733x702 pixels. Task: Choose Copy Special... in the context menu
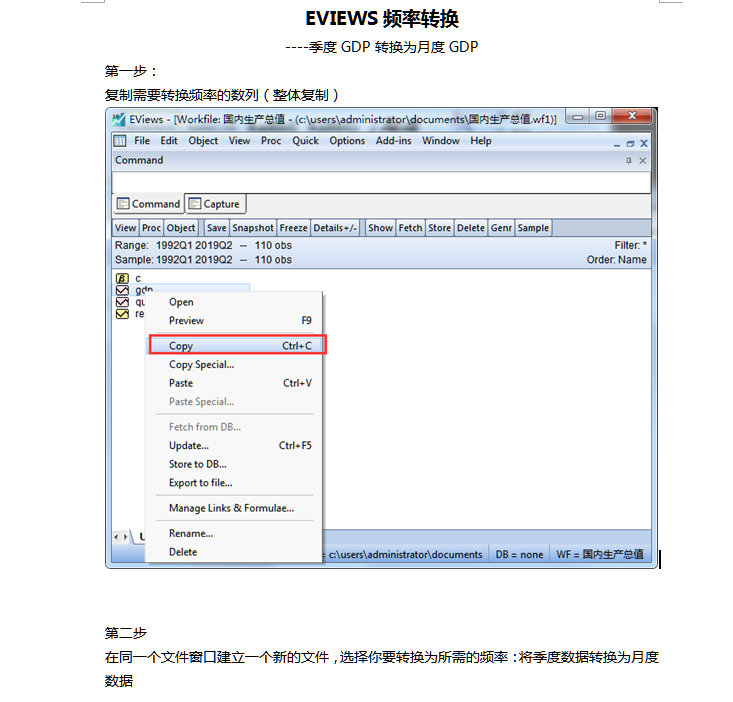click(234, 365)
